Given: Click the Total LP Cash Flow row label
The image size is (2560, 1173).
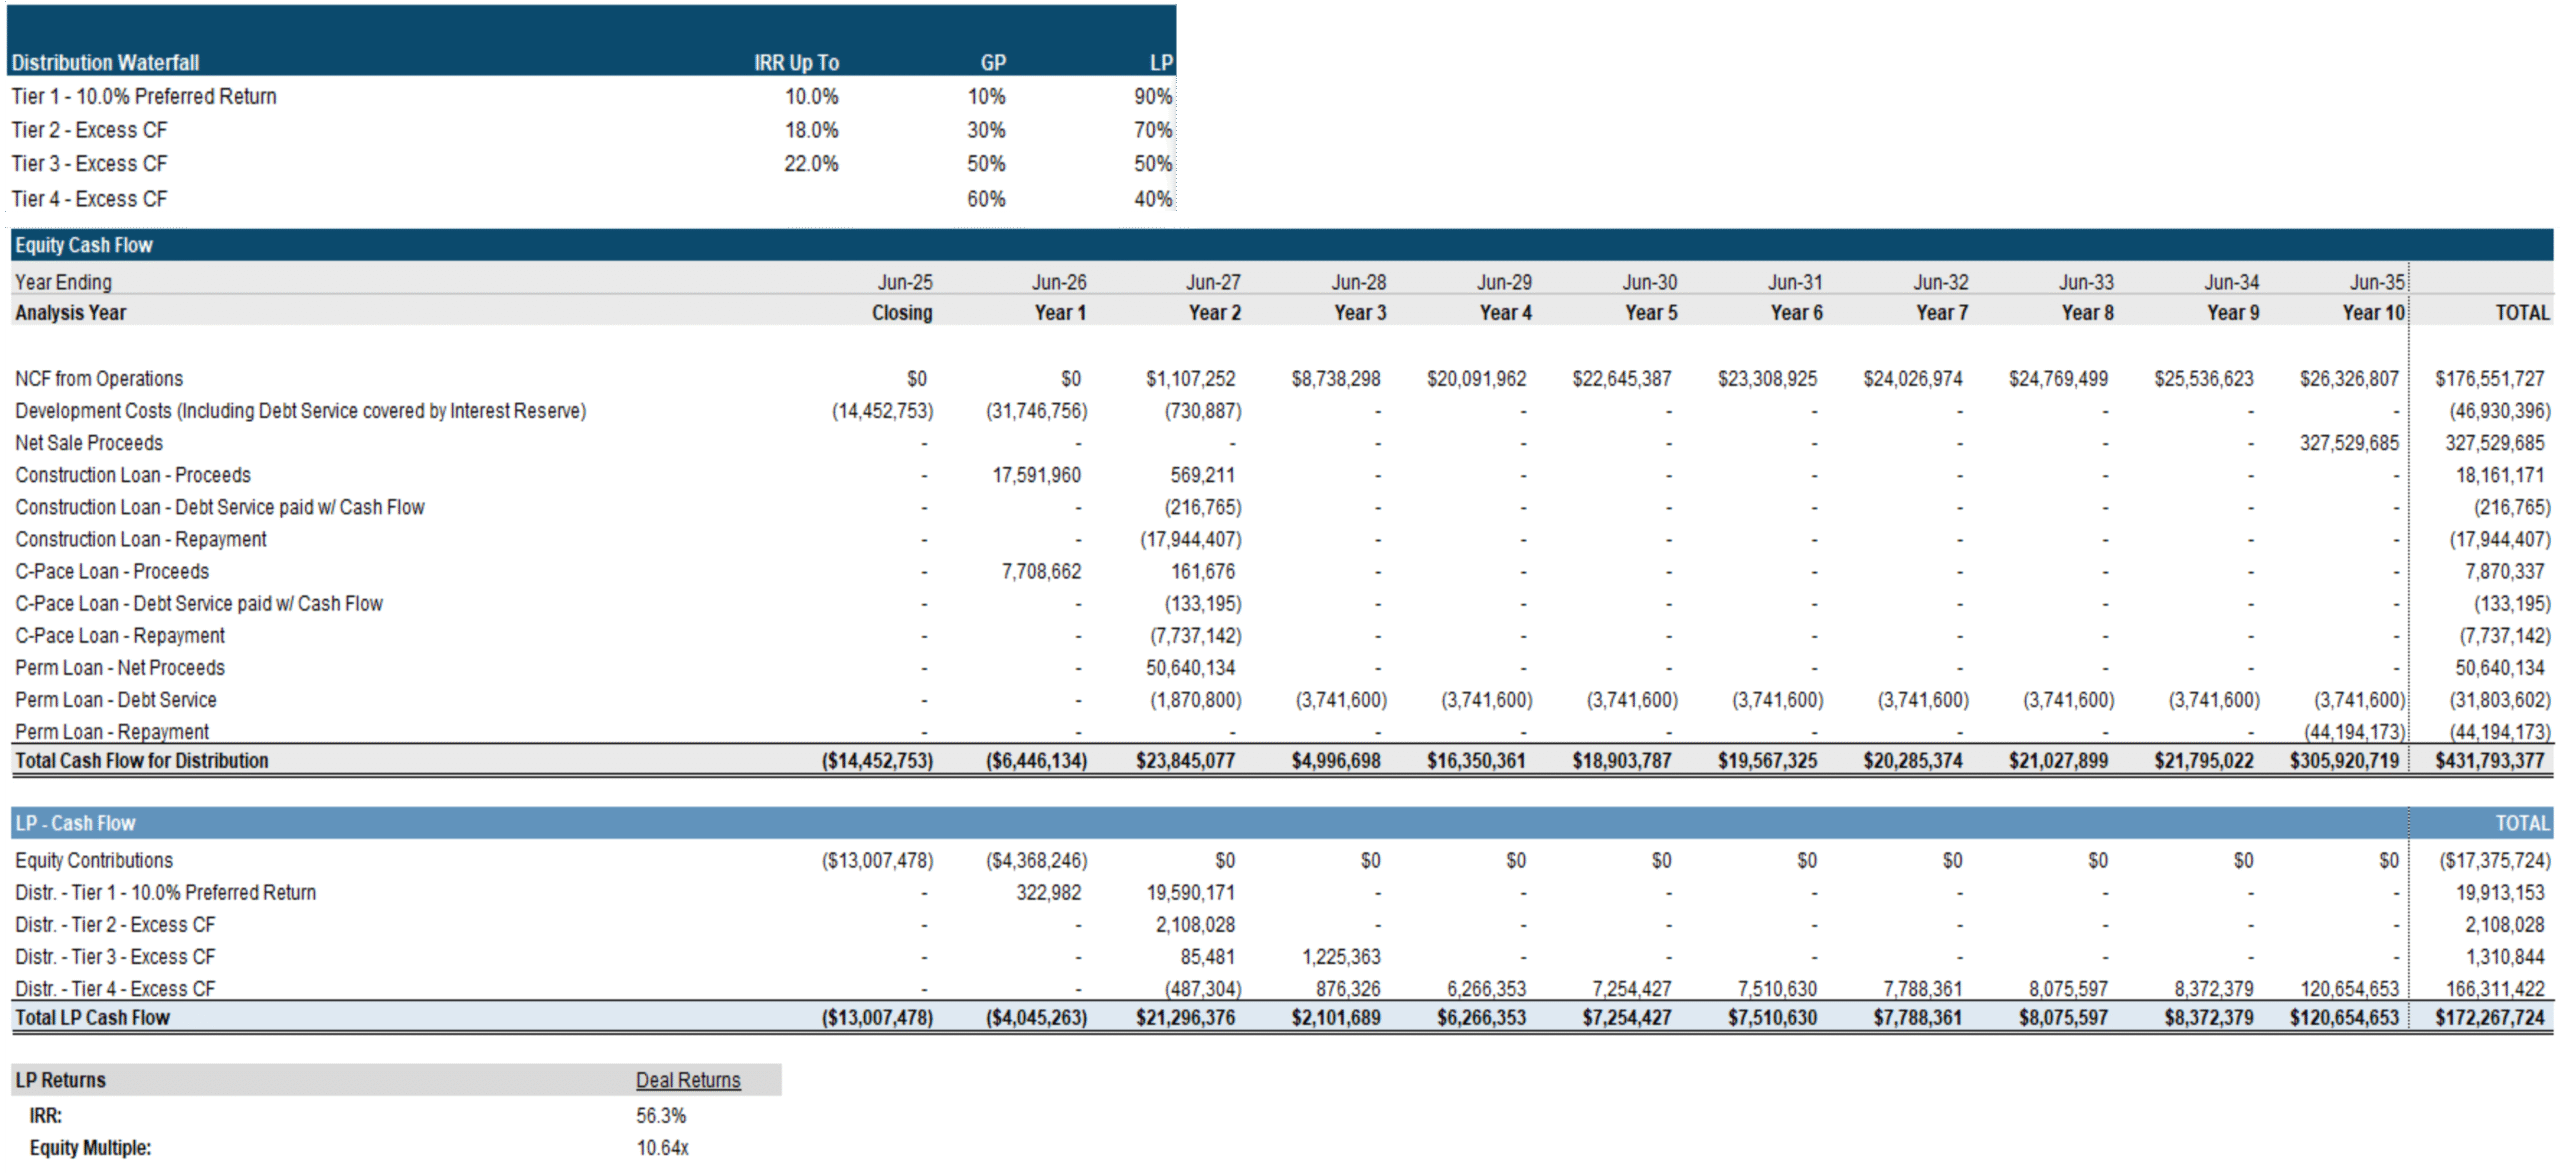Looking at the screenshot, I should coord(92,1017).
